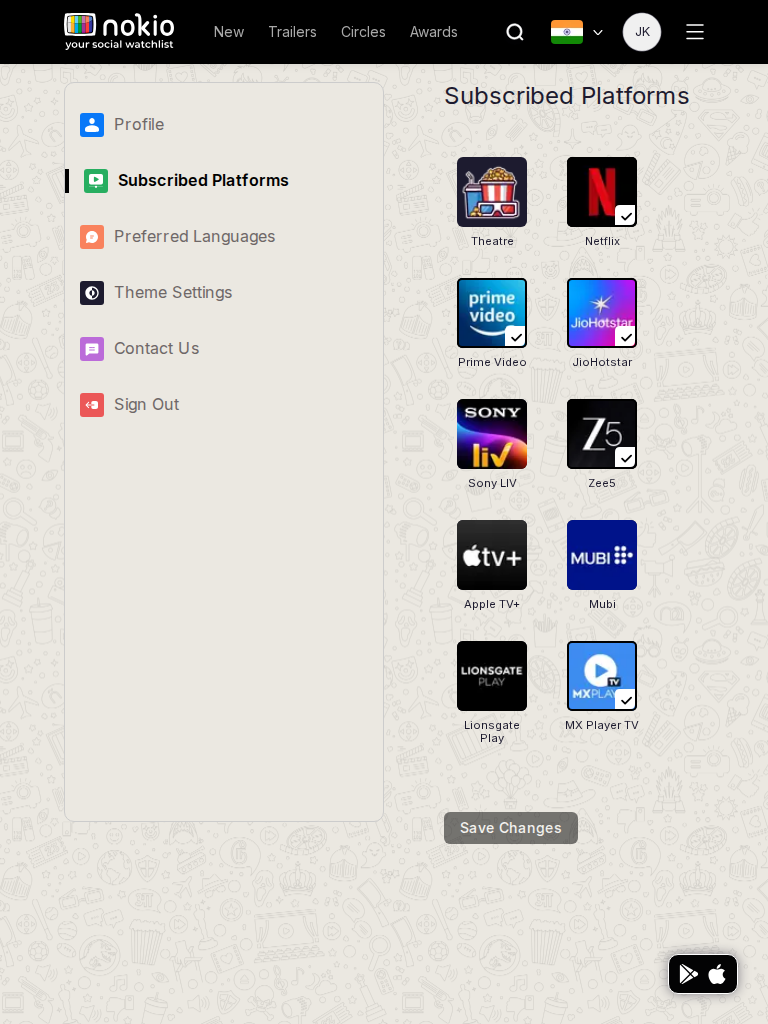
Task: Uncheck the Netflix checkmark box
Action: pos(625,216)
